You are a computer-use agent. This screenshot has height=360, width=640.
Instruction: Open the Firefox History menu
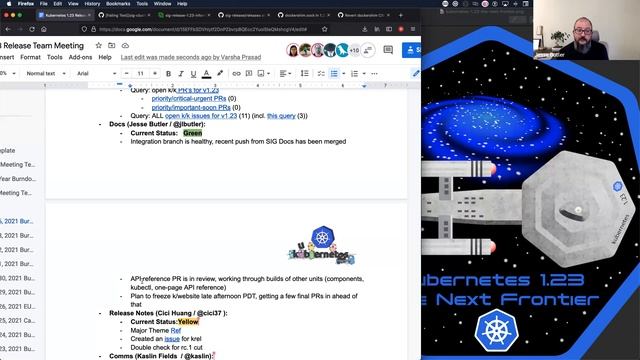coord(92,4)
